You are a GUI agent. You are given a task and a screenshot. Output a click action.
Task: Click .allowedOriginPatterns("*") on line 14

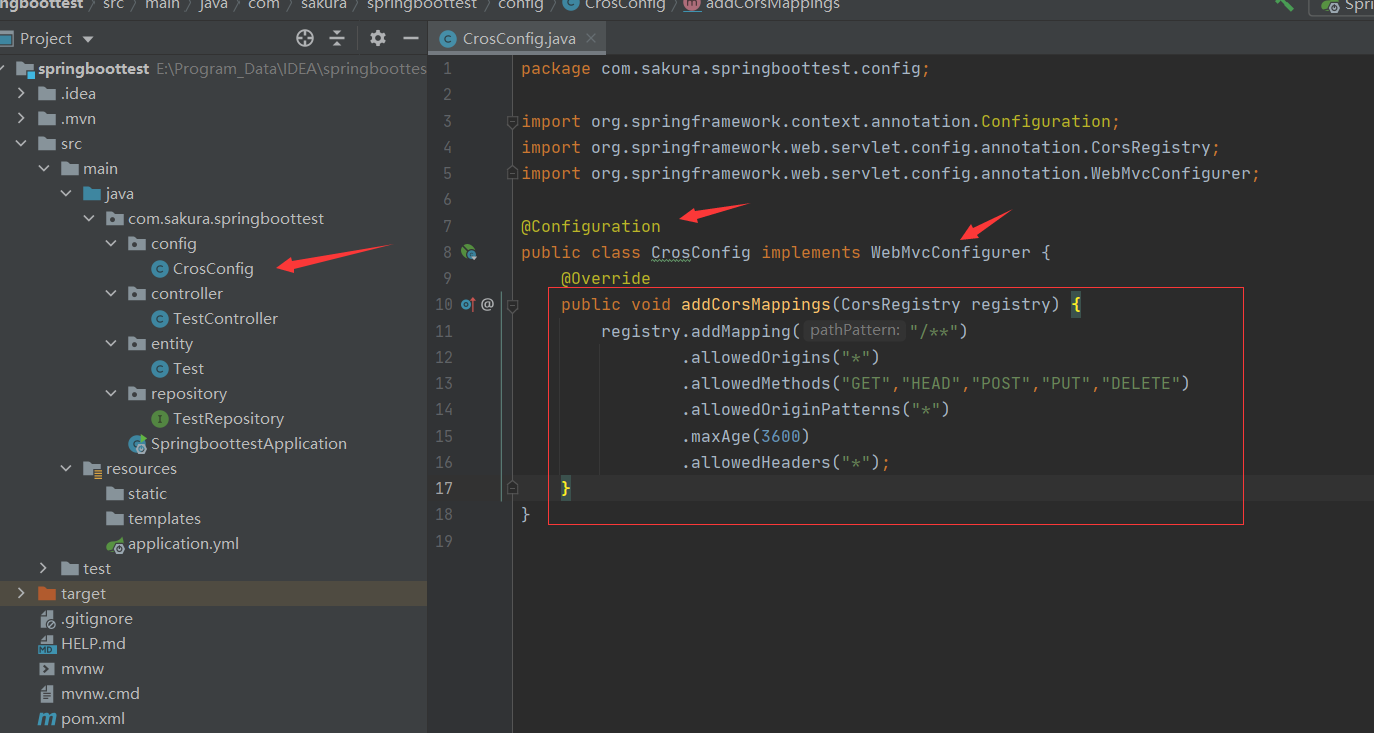pyautogui.click(x=816, y=409)
